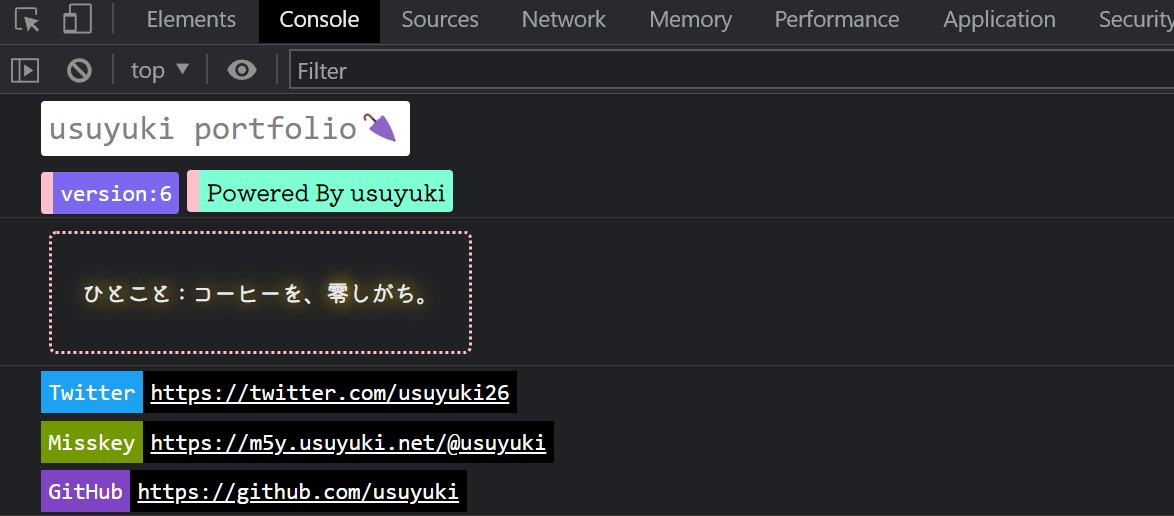1174x516 pixels.
Task: Open the top context dropdown
Action: click(160, 70)
